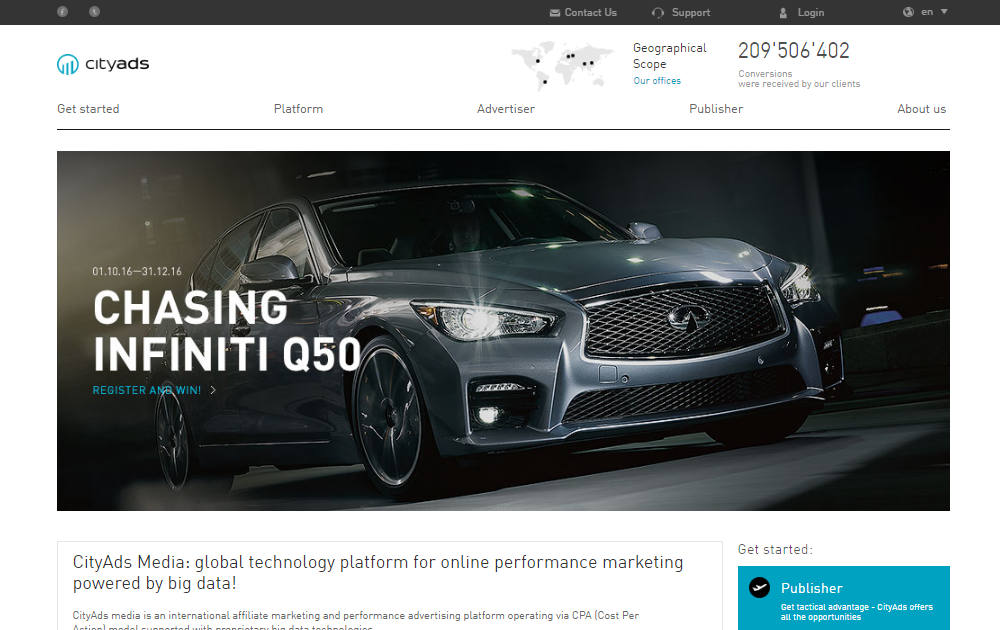Click the airplane icon in the Publisher box
The height and width of the screenshot is (630, 1000).
tap(760, 588)
